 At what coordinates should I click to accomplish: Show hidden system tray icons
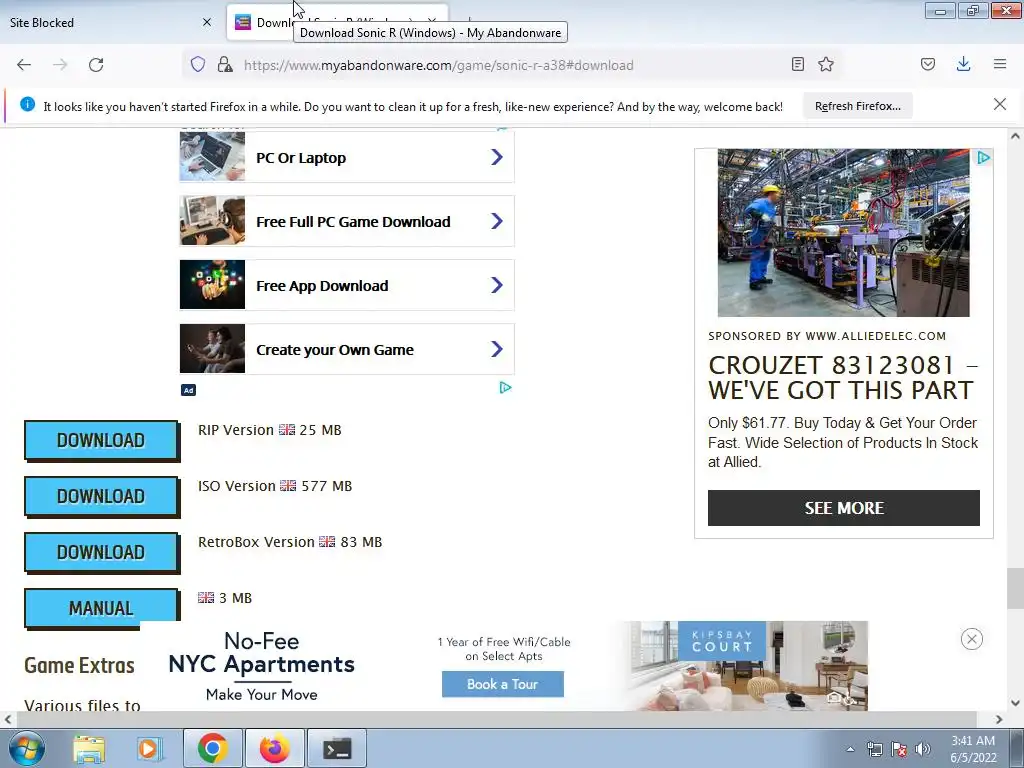click(850, 749)
